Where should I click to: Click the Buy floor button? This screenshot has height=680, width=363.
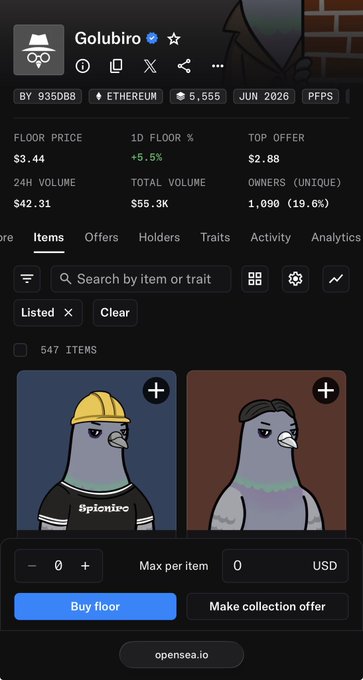95,606
